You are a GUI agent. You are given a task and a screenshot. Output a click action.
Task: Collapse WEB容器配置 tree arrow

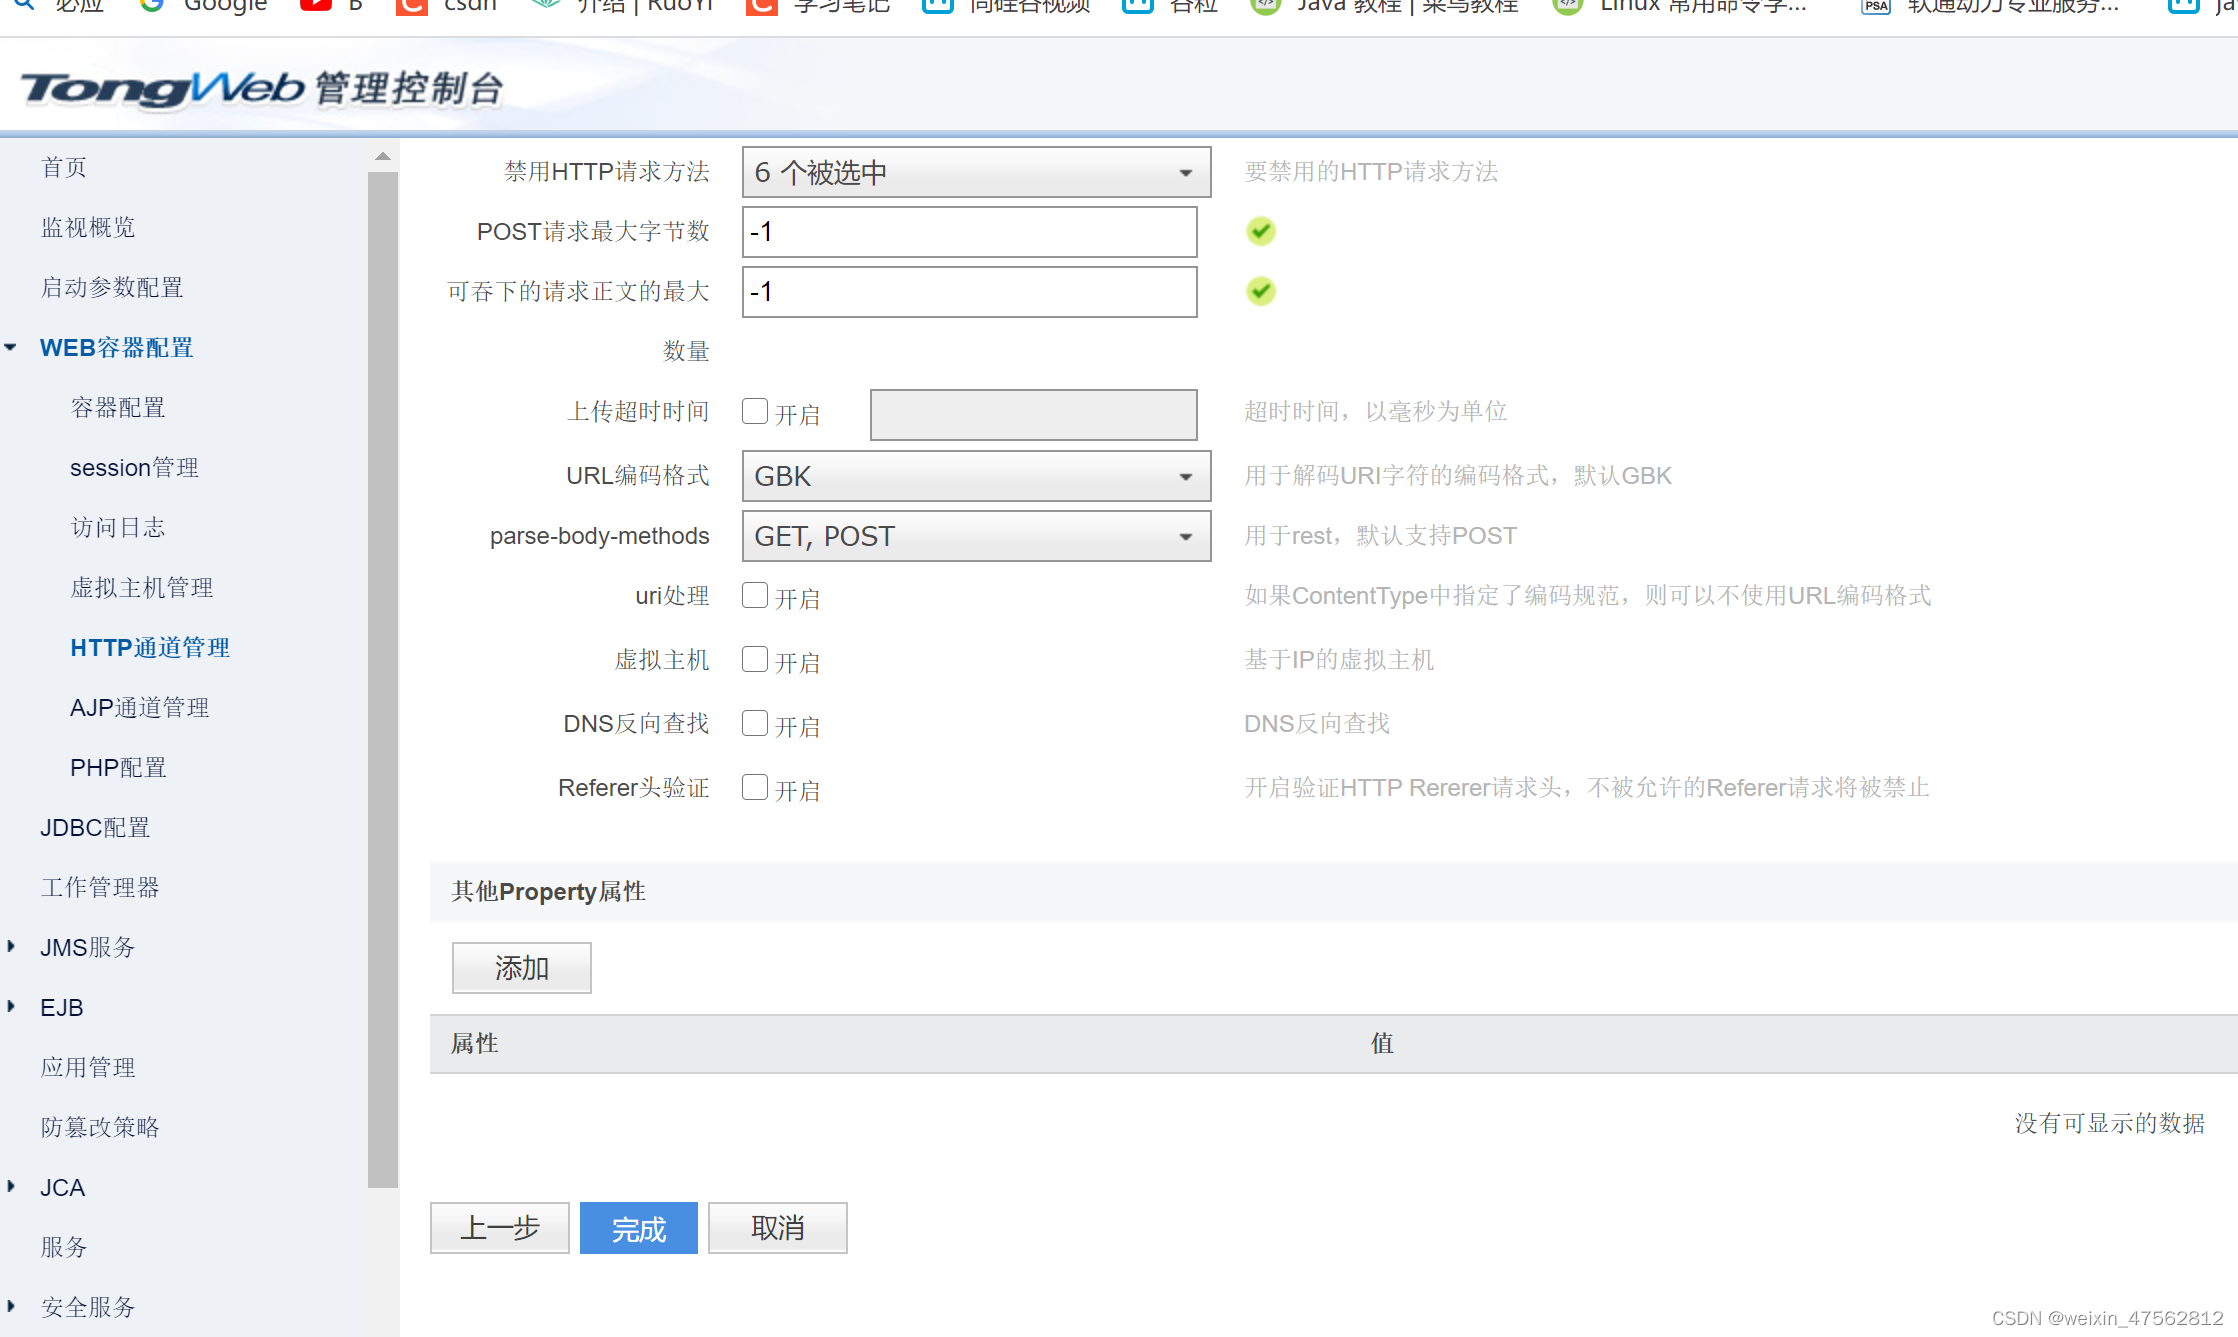(11, 348)
